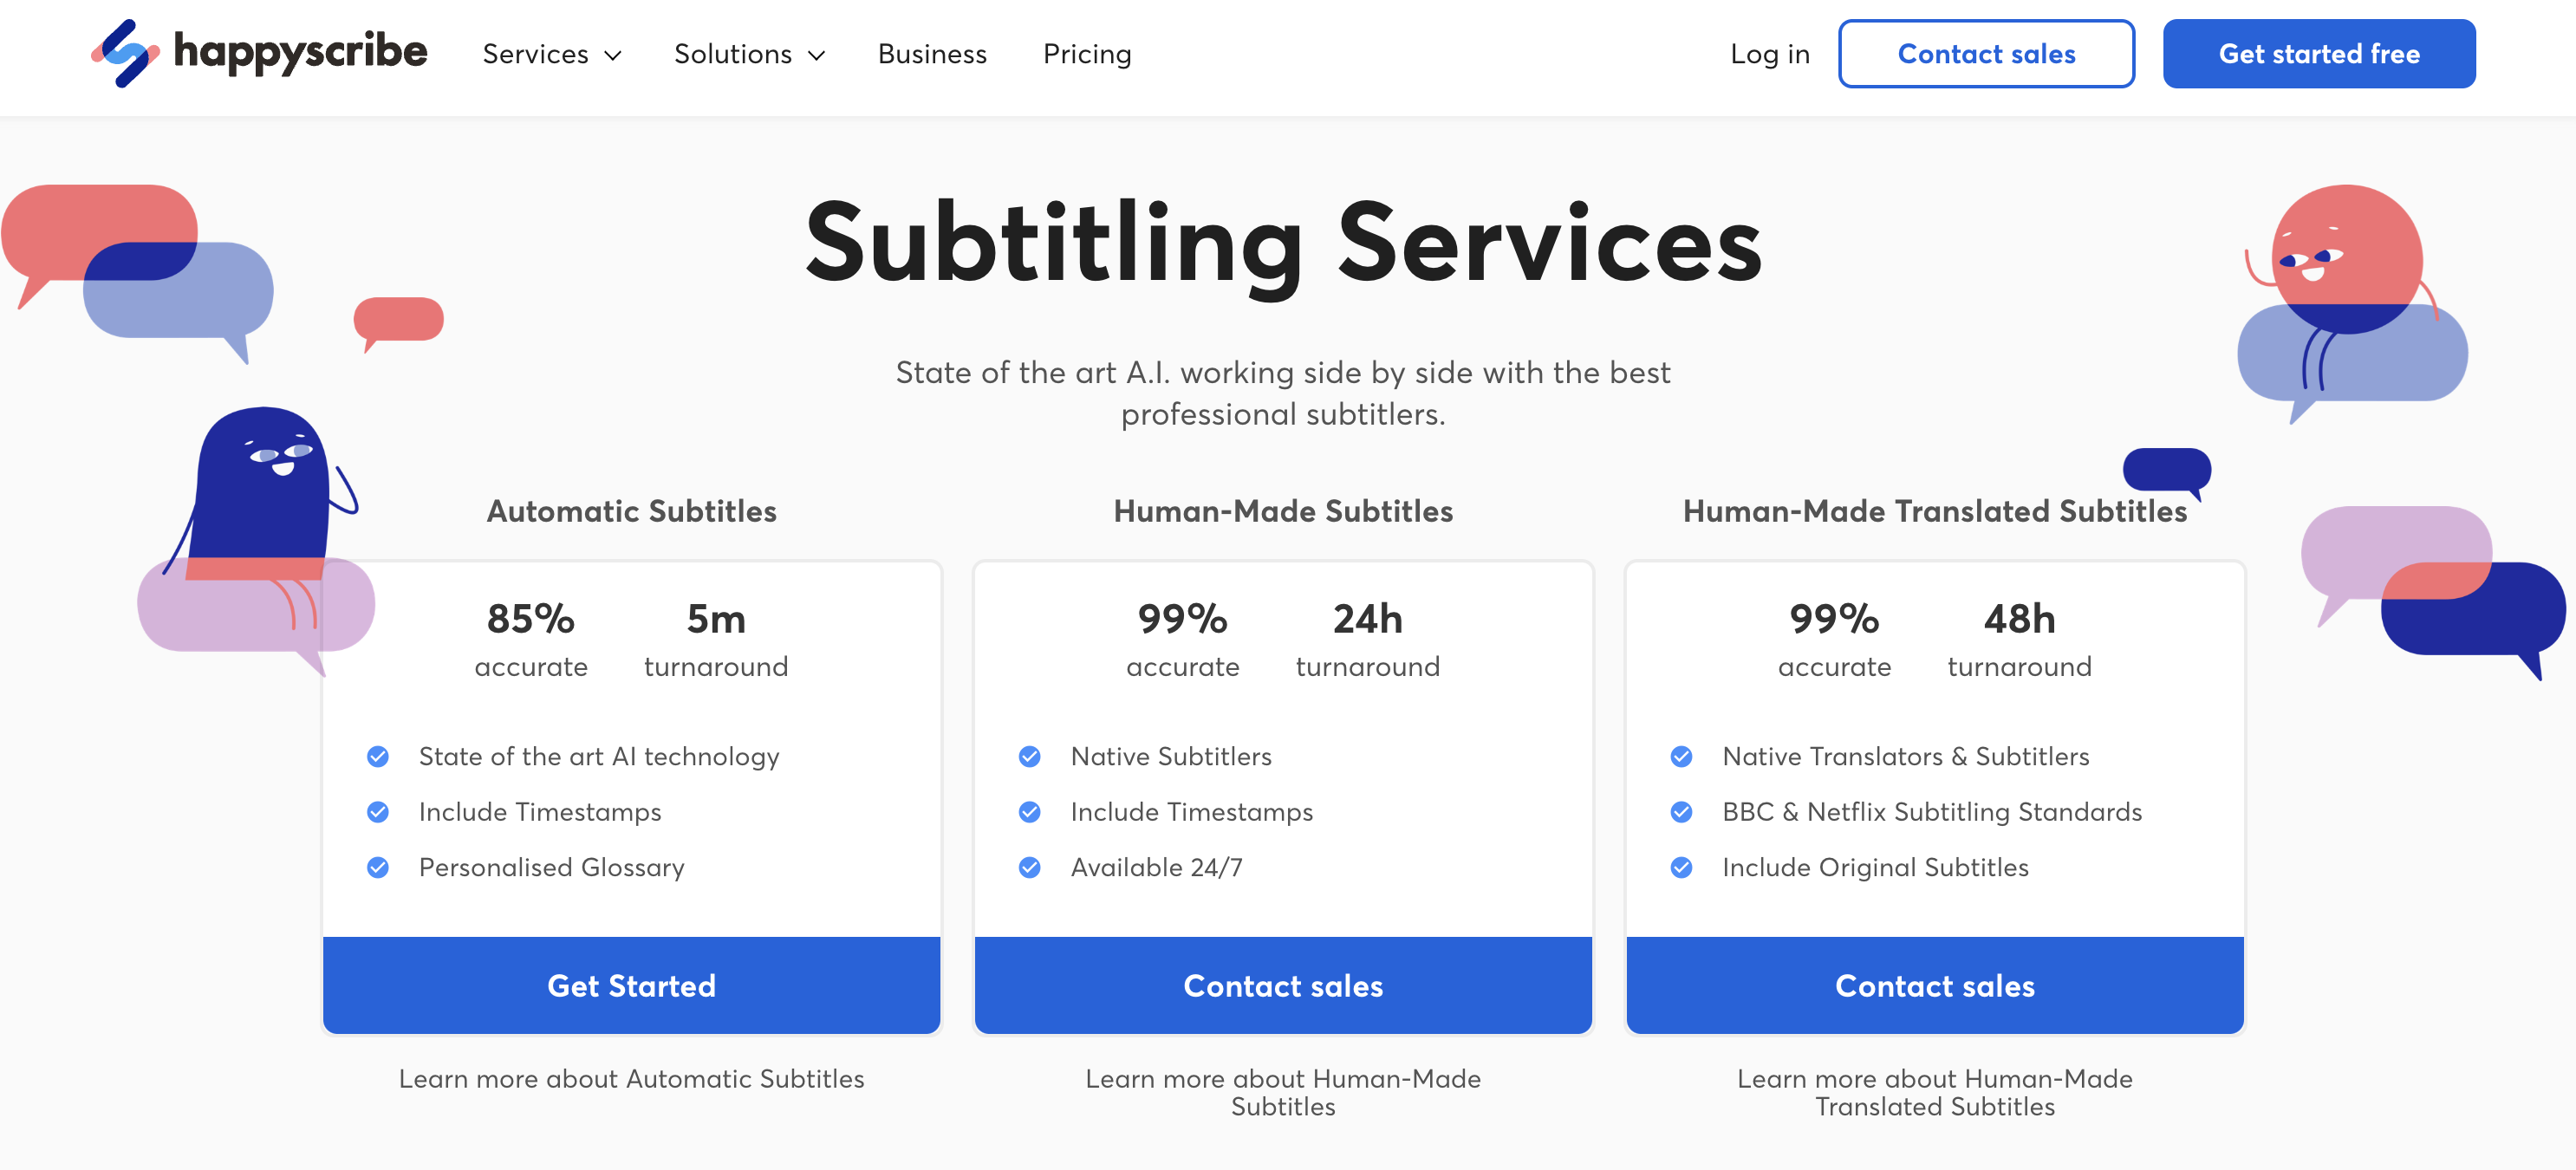Viewport: 2576px width, 1170px height.
Task: Click Contact sales in the top navigation
Action: pyautogui.click(x=1986, y=54)
